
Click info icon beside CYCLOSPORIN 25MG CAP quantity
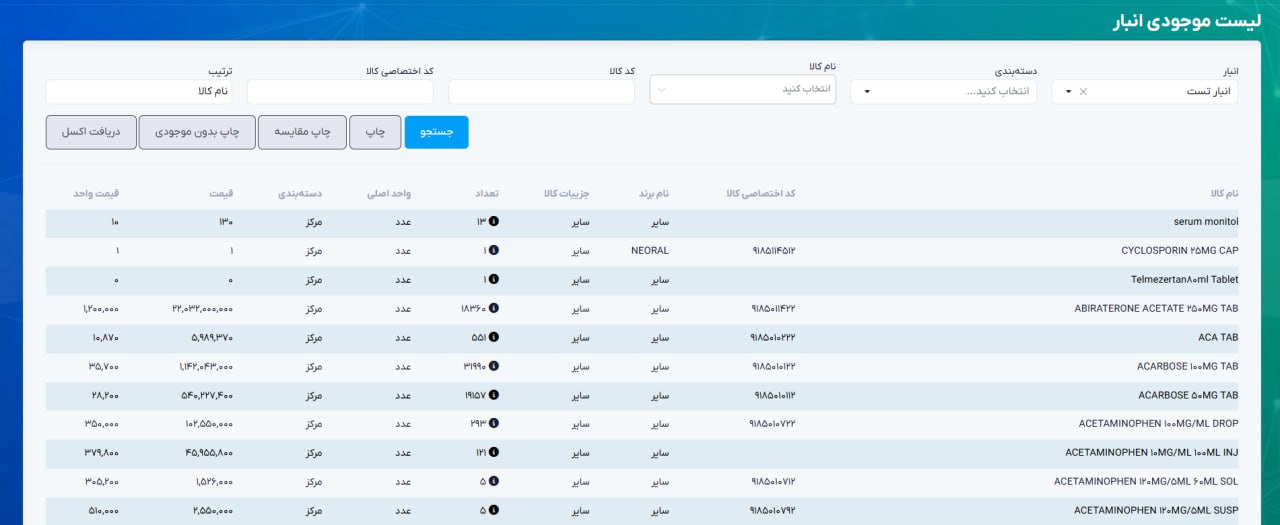494,251
